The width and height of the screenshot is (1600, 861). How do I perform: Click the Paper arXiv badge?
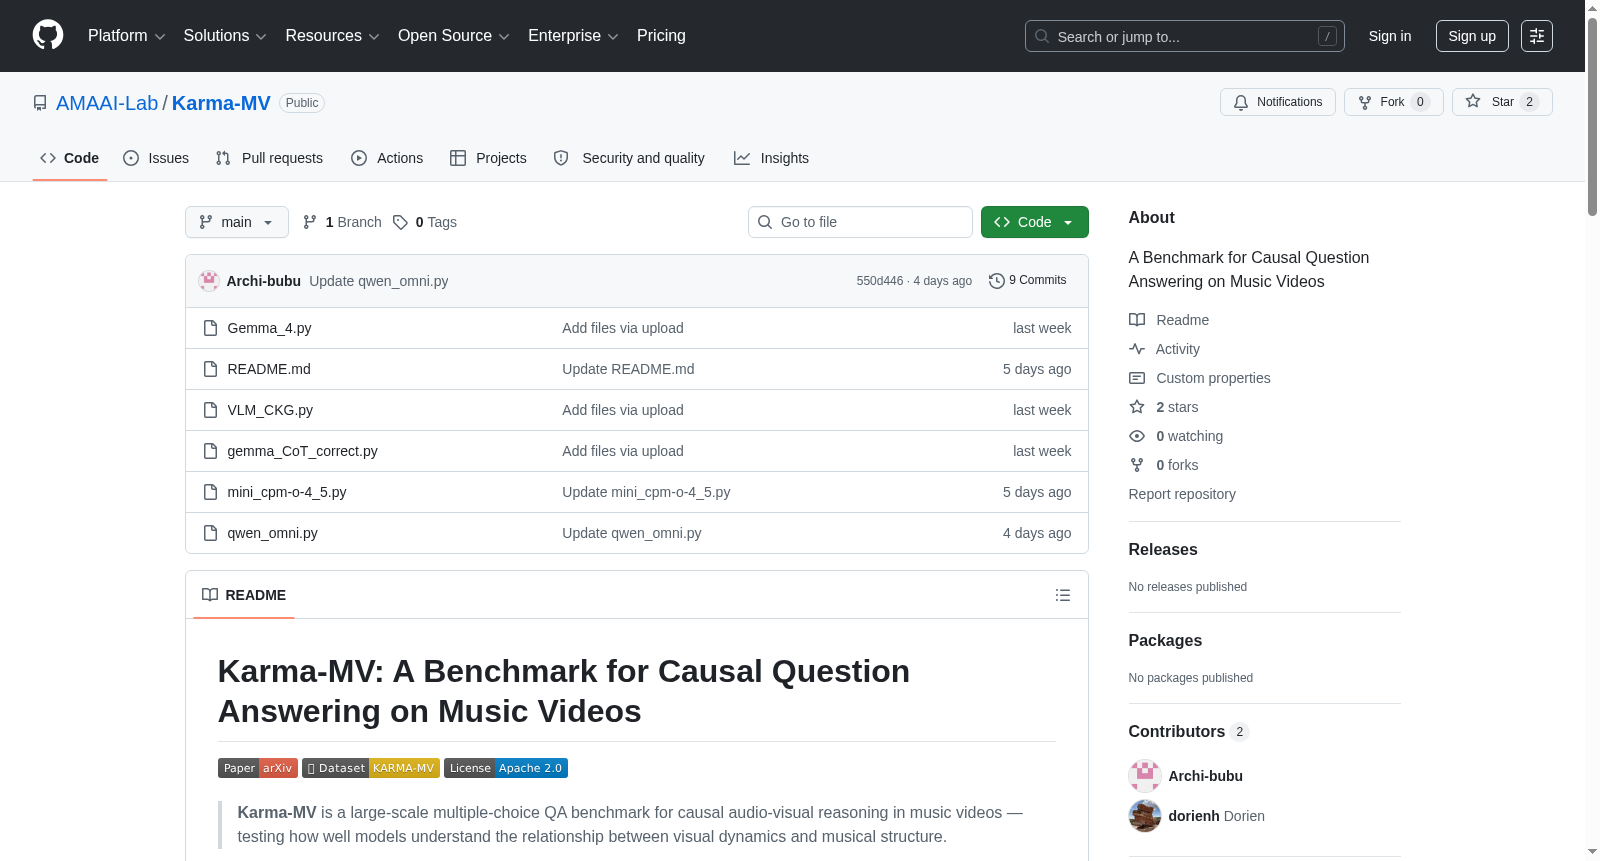258,768
